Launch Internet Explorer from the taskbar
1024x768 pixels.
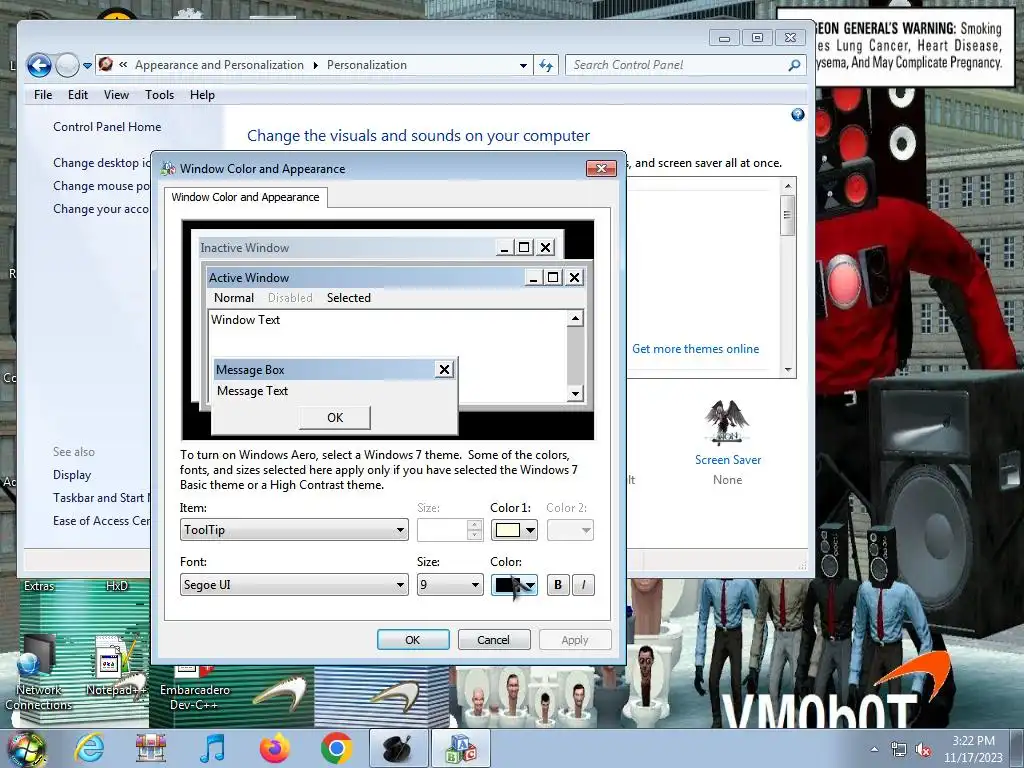click(x=89, y=748)
